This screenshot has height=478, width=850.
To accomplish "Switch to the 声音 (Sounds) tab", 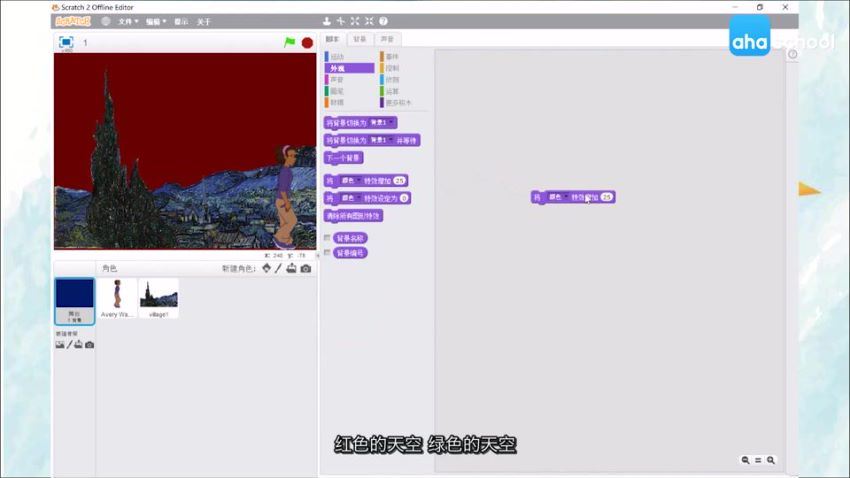I will tap(387, 39).
